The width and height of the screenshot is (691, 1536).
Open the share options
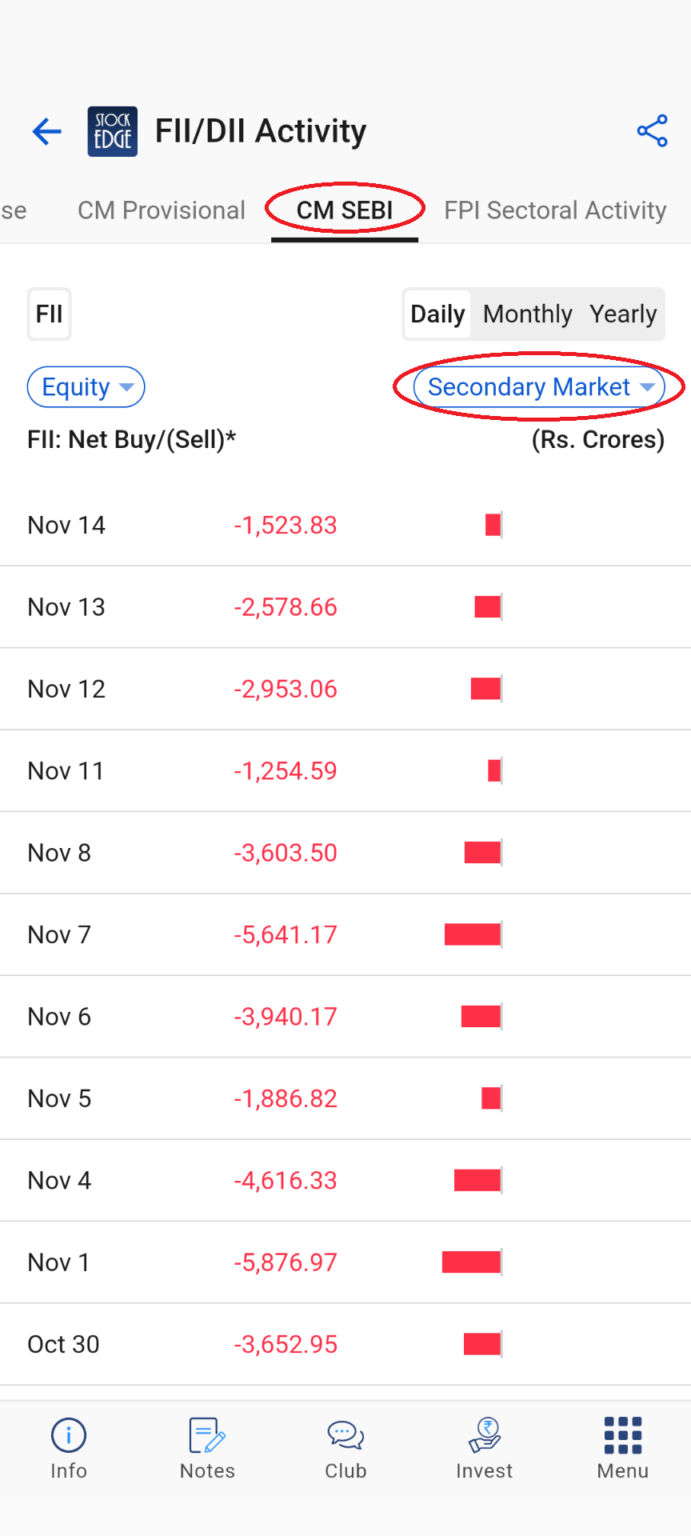pyautogui.click(x=652, y=130)
